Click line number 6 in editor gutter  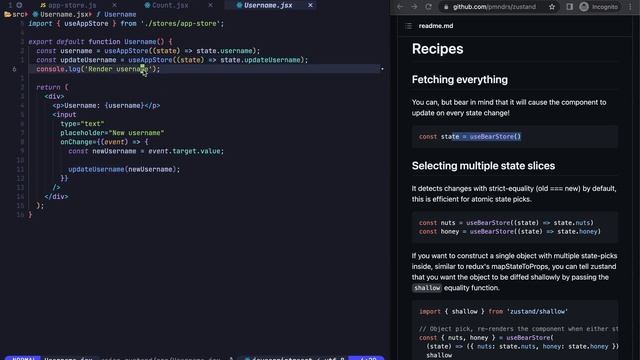pyautogui.click(x=14, y=69)
